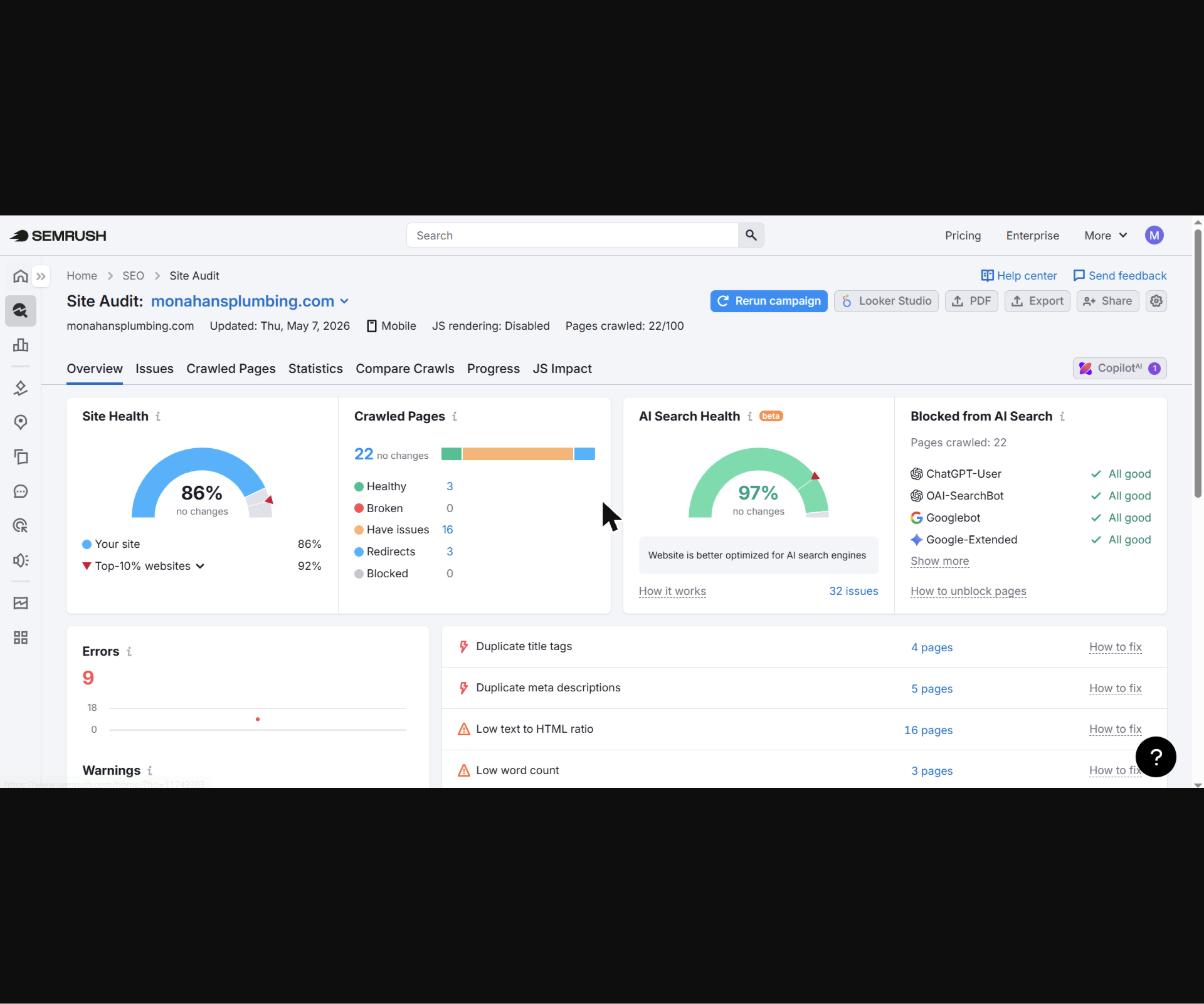Click the search magnifier button
Image resolution: width=1204 pixels, height=1004 pixels.
coord(751,235)
